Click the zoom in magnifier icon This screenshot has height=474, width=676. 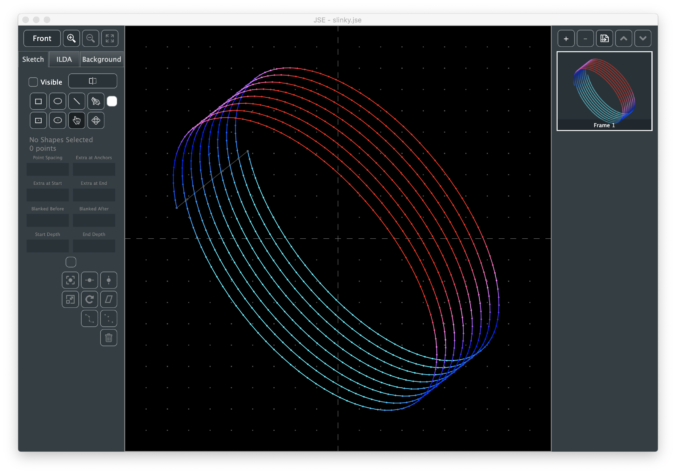coord(71,38)
